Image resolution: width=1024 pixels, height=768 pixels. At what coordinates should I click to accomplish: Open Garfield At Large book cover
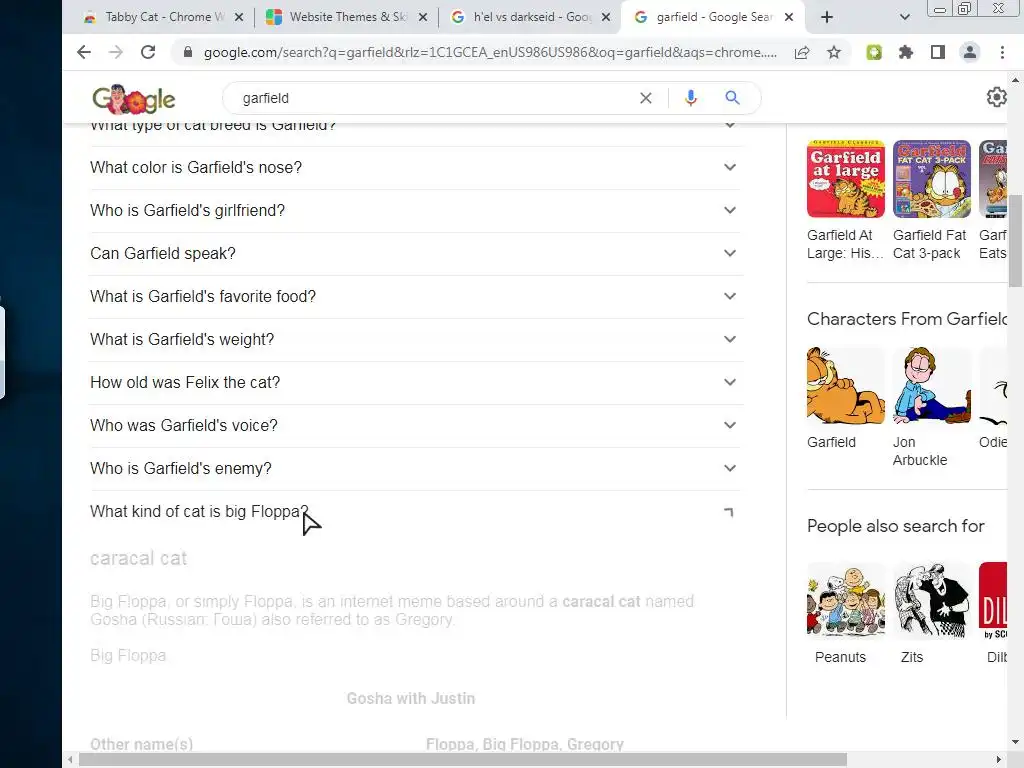point(846,179)
